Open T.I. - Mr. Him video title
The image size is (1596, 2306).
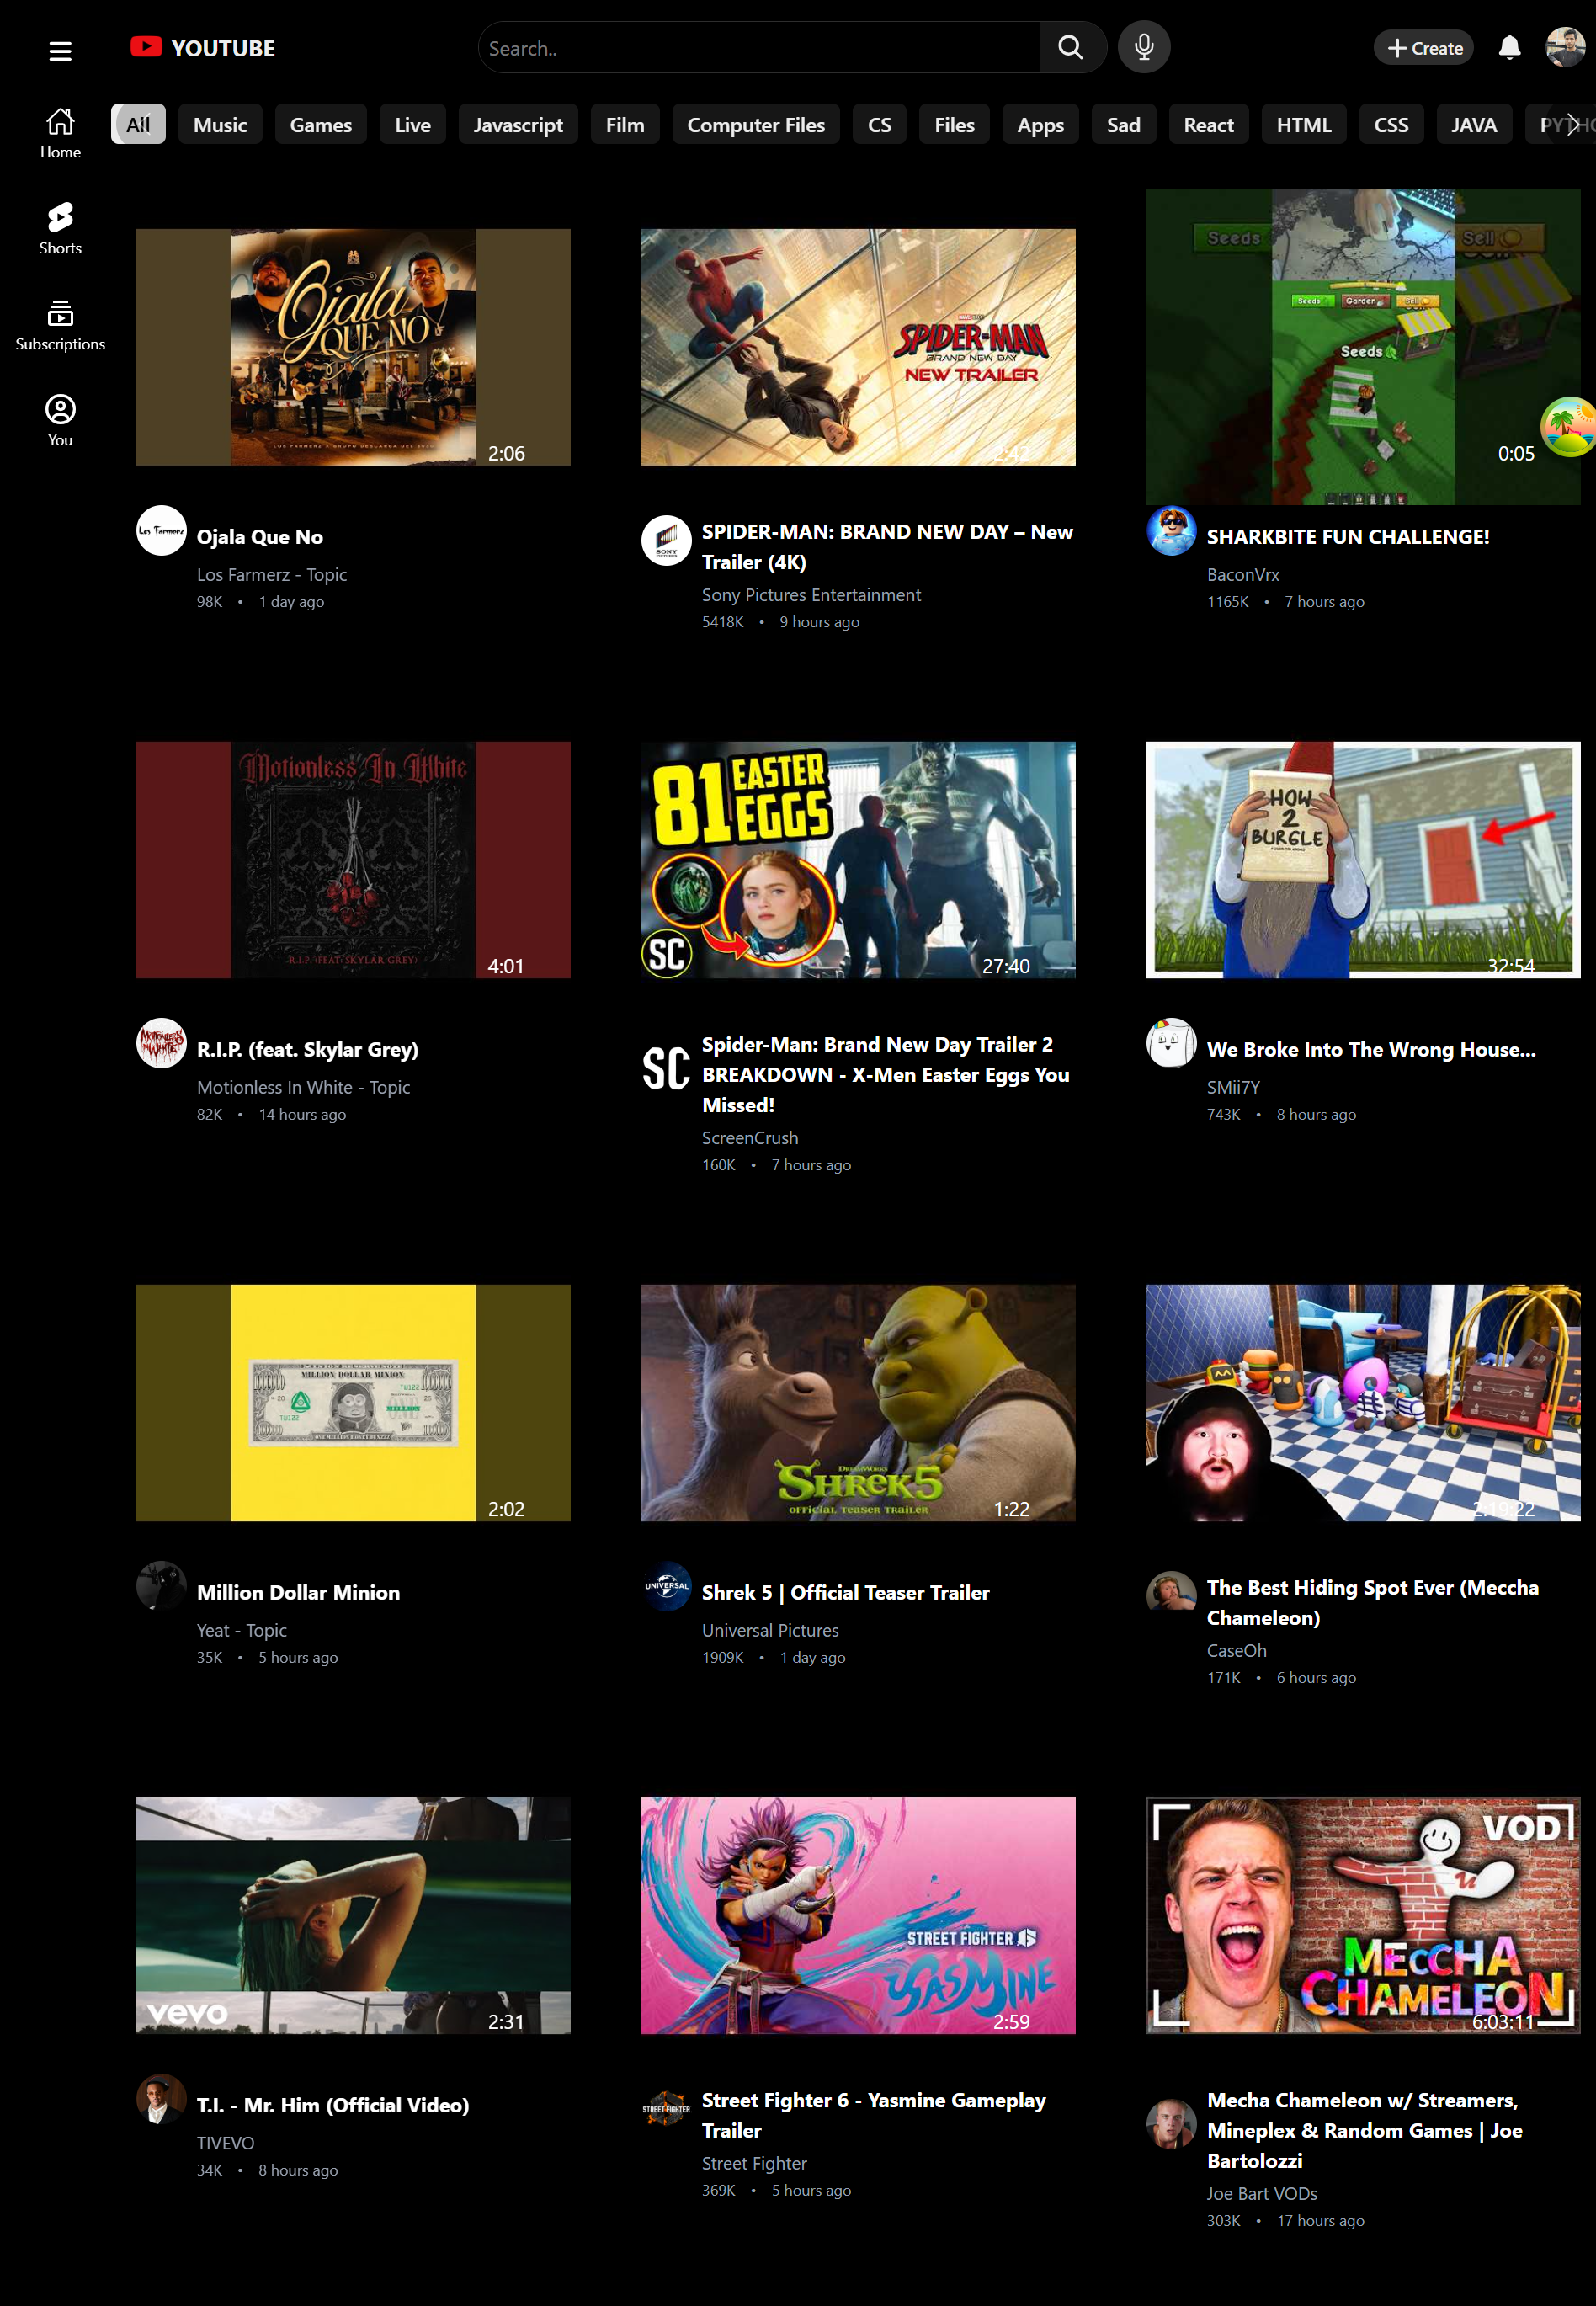pyautogui.click(x=333, y=2105)
